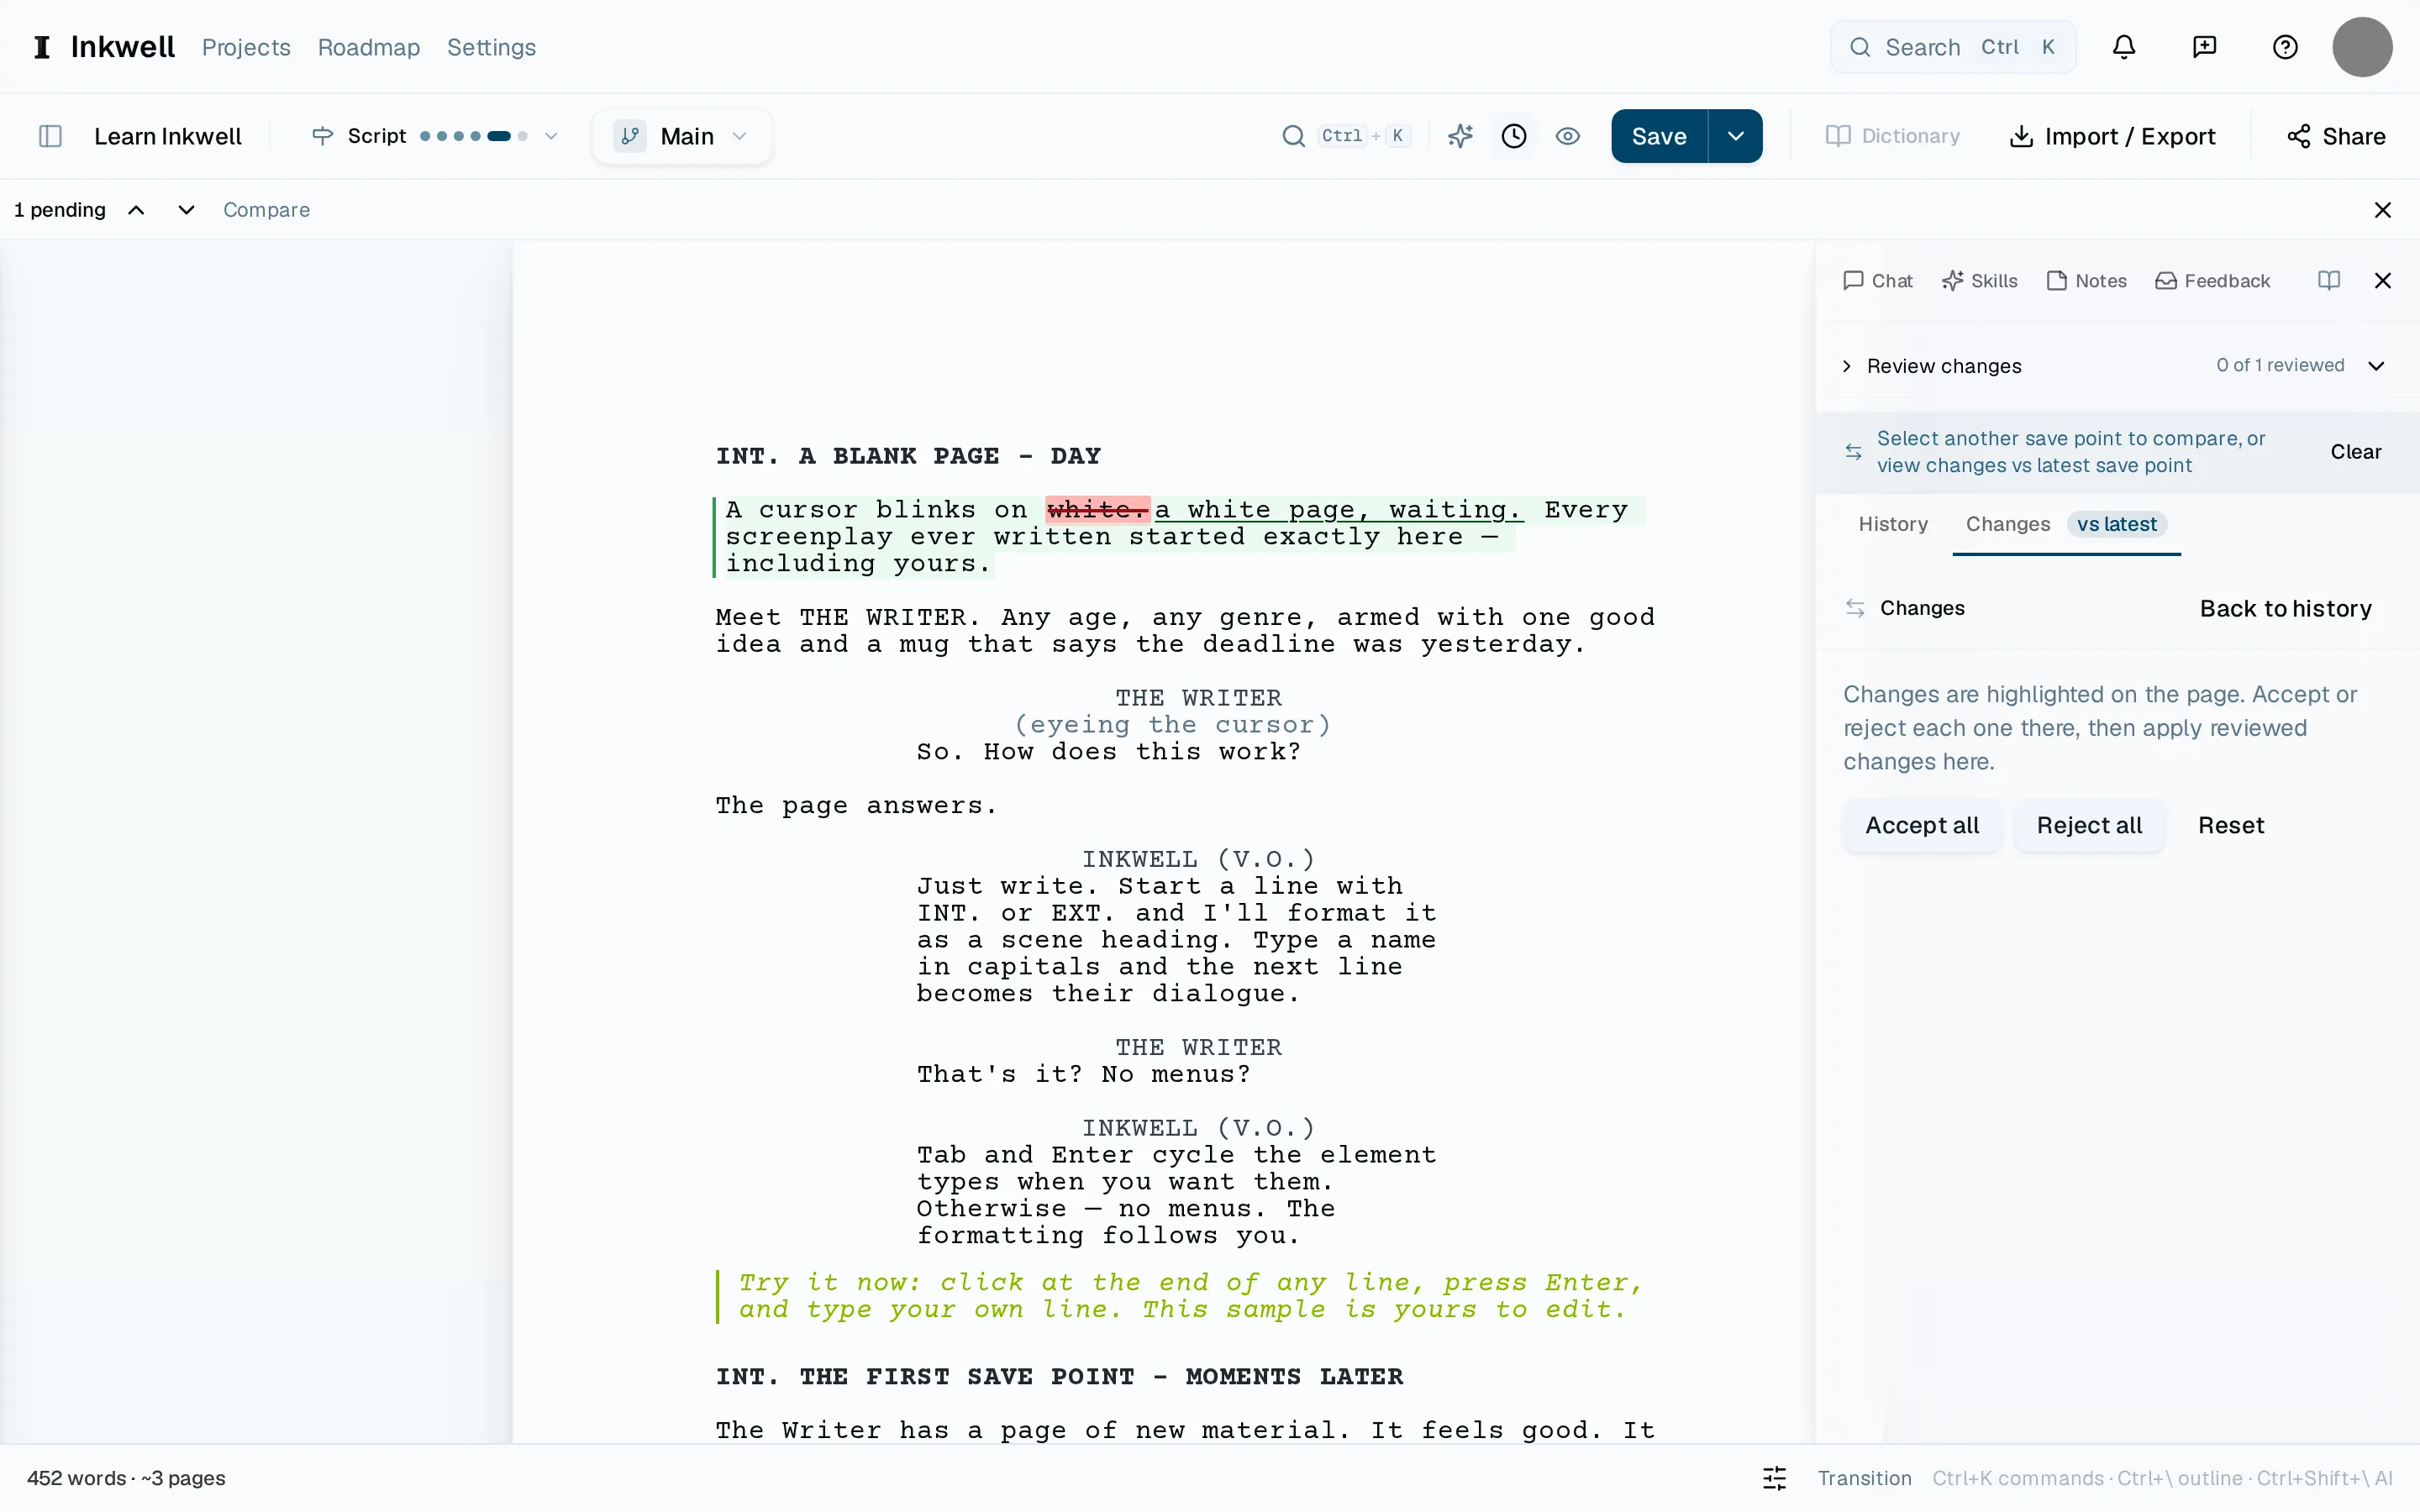The image size is (2420, 1512).
Task: Switch to the History tab
Action: [x=1892, y=524]
